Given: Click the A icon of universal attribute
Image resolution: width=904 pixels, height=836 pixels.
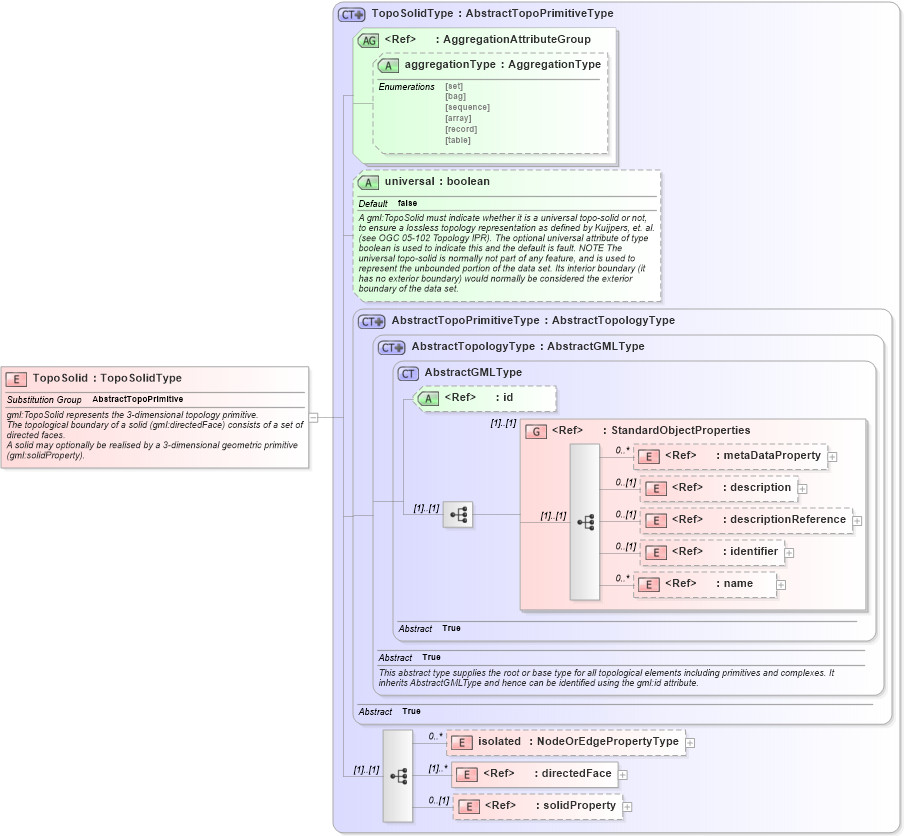Looking at the screenshot, I should [x=368, y=183].
